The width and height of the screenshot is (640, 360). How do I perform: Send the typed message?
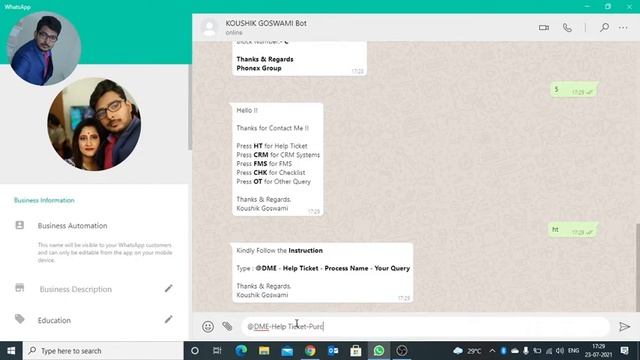624,327
